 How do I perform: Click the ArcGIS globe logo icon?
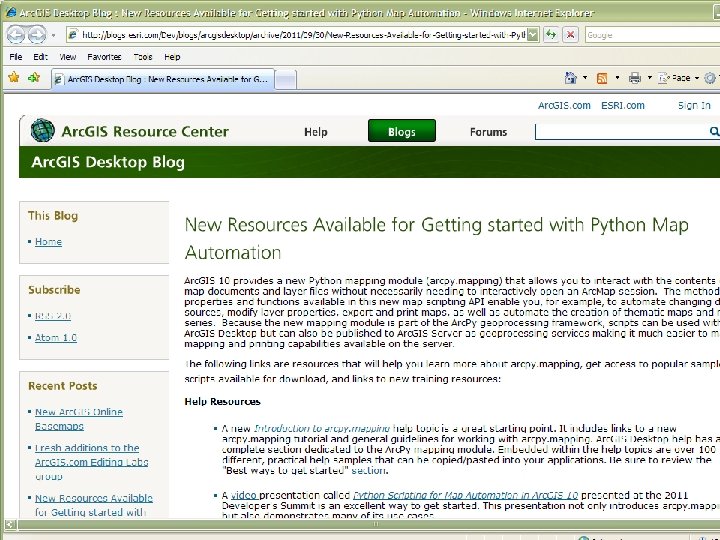tap(43, 130)
